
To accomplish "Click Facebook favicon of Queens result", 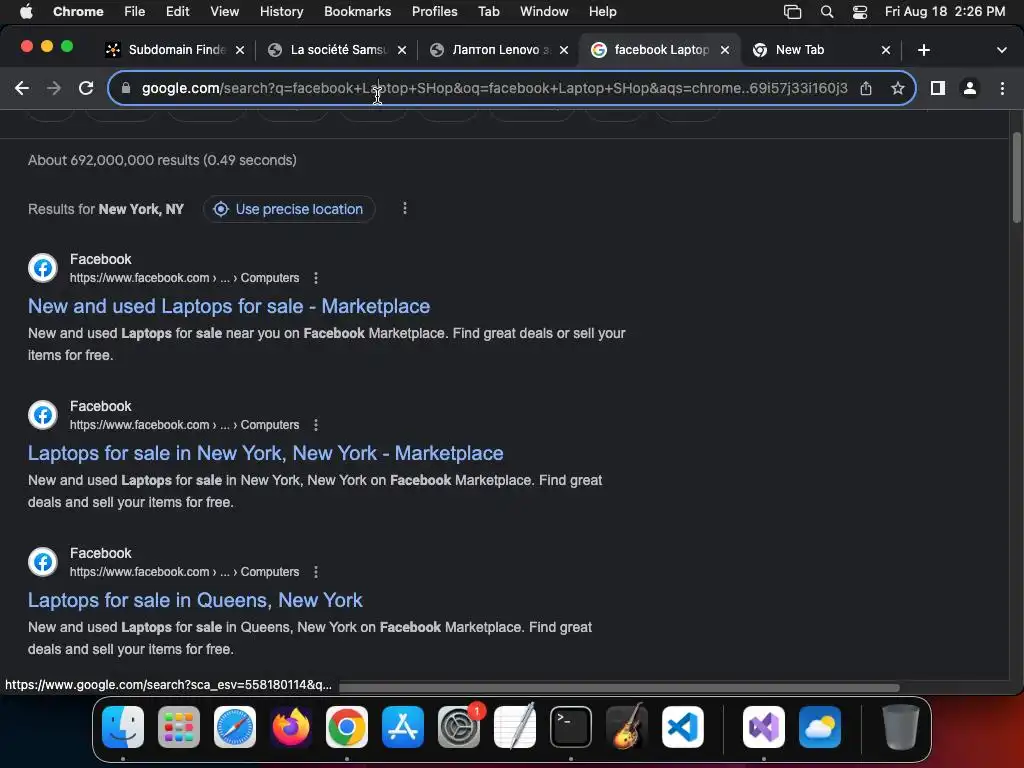I will (43, 562).
